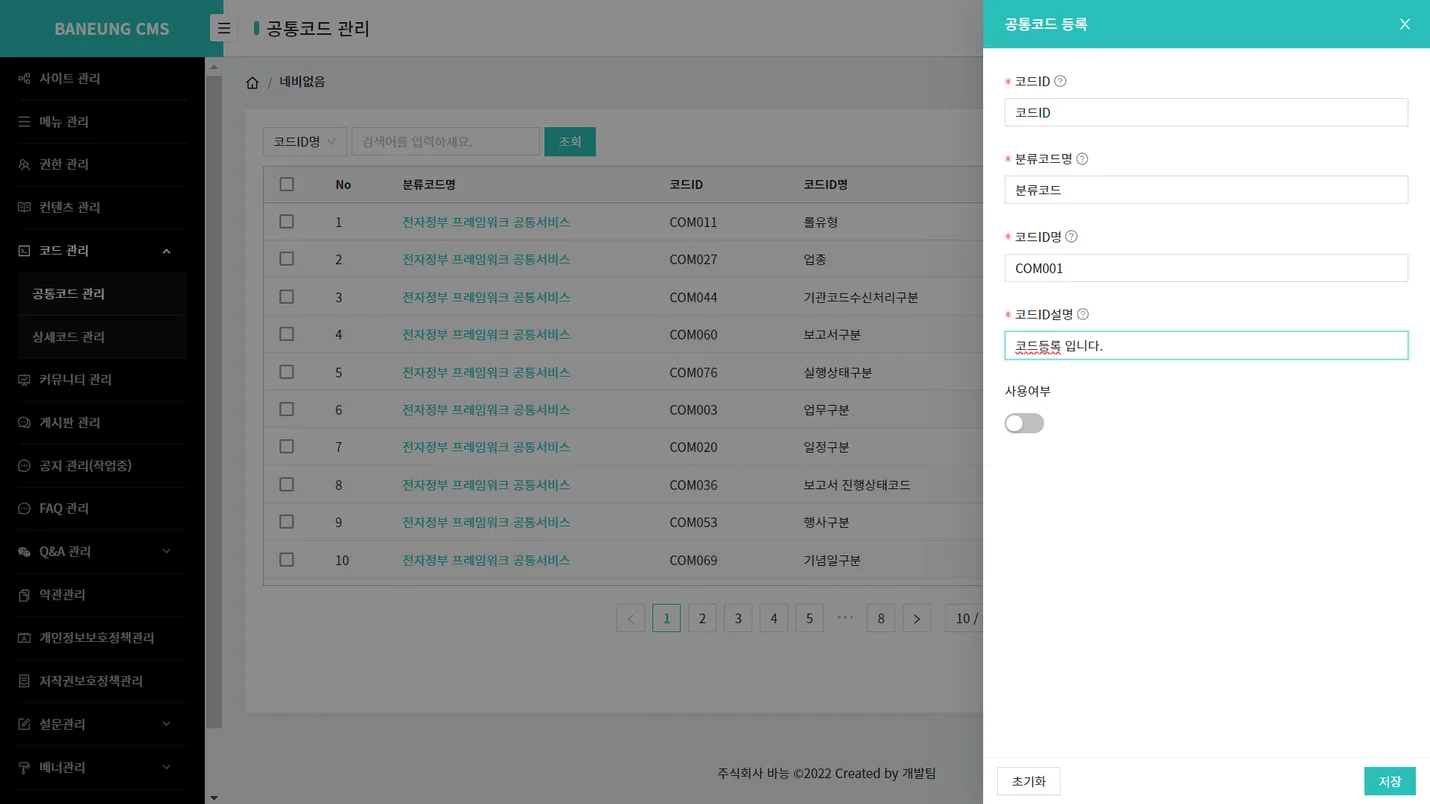Click the 개인정보보호정책관리 sidebar icon

pyautogui.click(x=24, y=637)
